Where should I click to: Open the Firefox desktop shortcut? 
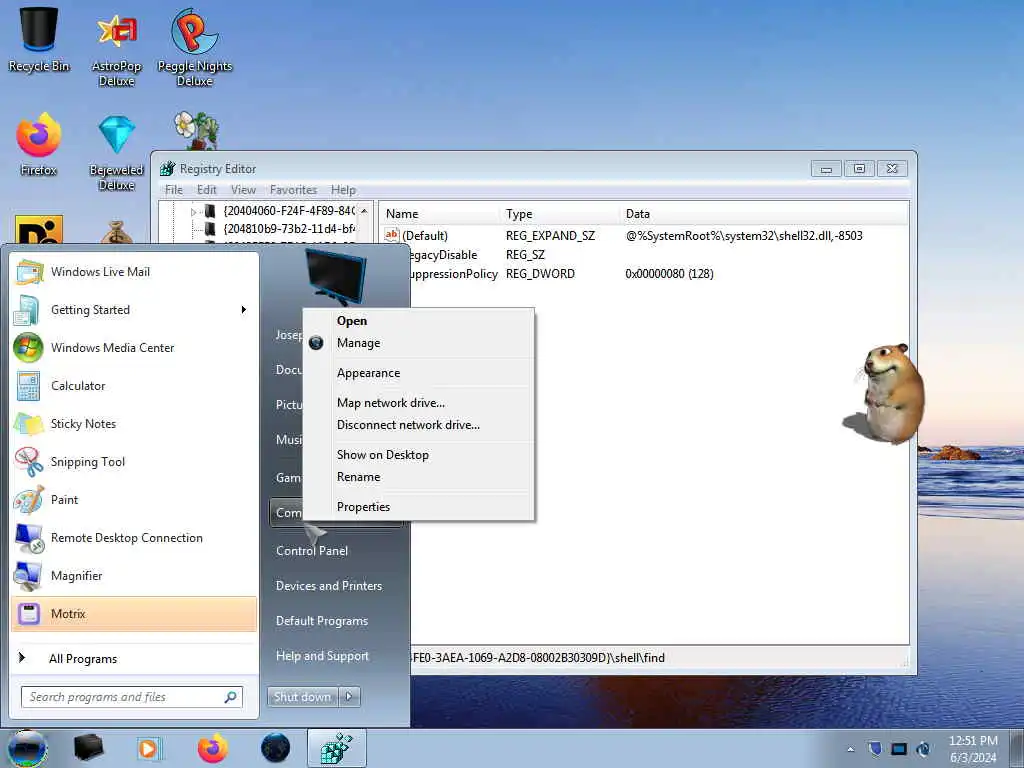(x=39, y=145)
